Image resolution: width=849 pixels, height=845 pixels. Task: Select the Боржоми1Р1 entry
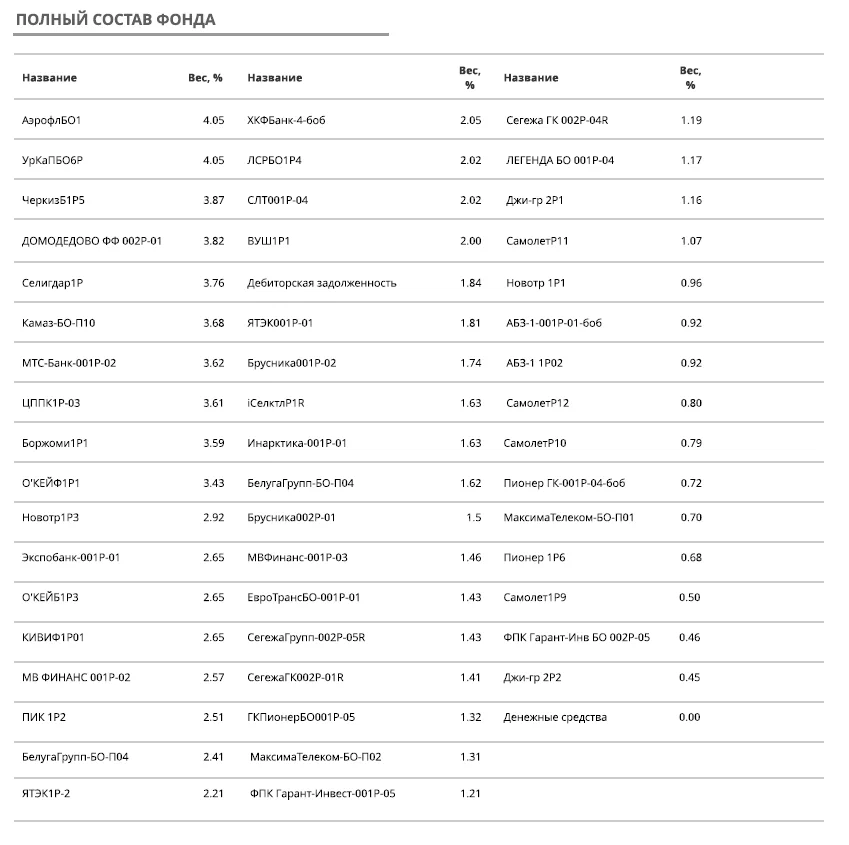click(56, 442)
